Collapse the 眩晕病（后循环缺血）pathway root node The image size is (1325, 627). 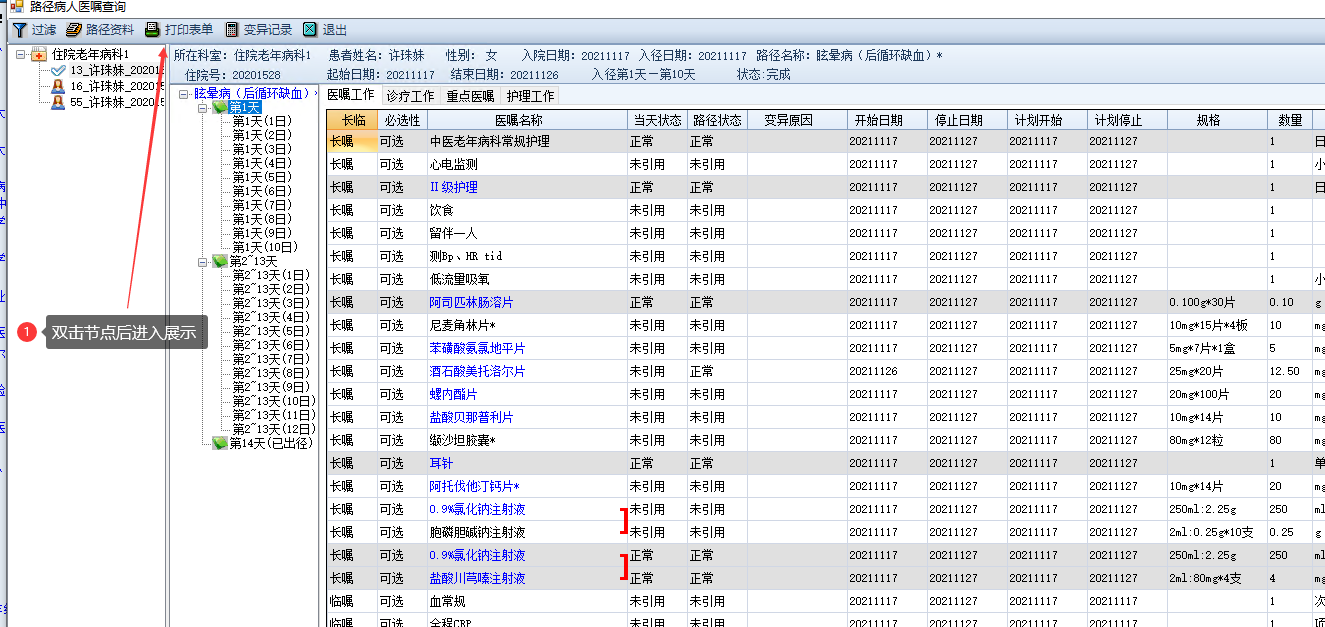185,93
